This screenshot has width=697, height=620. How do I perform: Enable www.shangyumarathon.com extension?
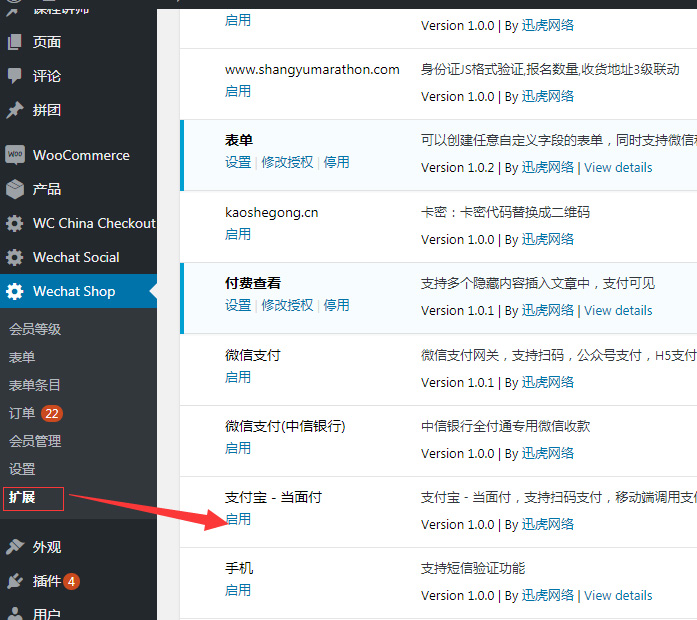(238, 91)
